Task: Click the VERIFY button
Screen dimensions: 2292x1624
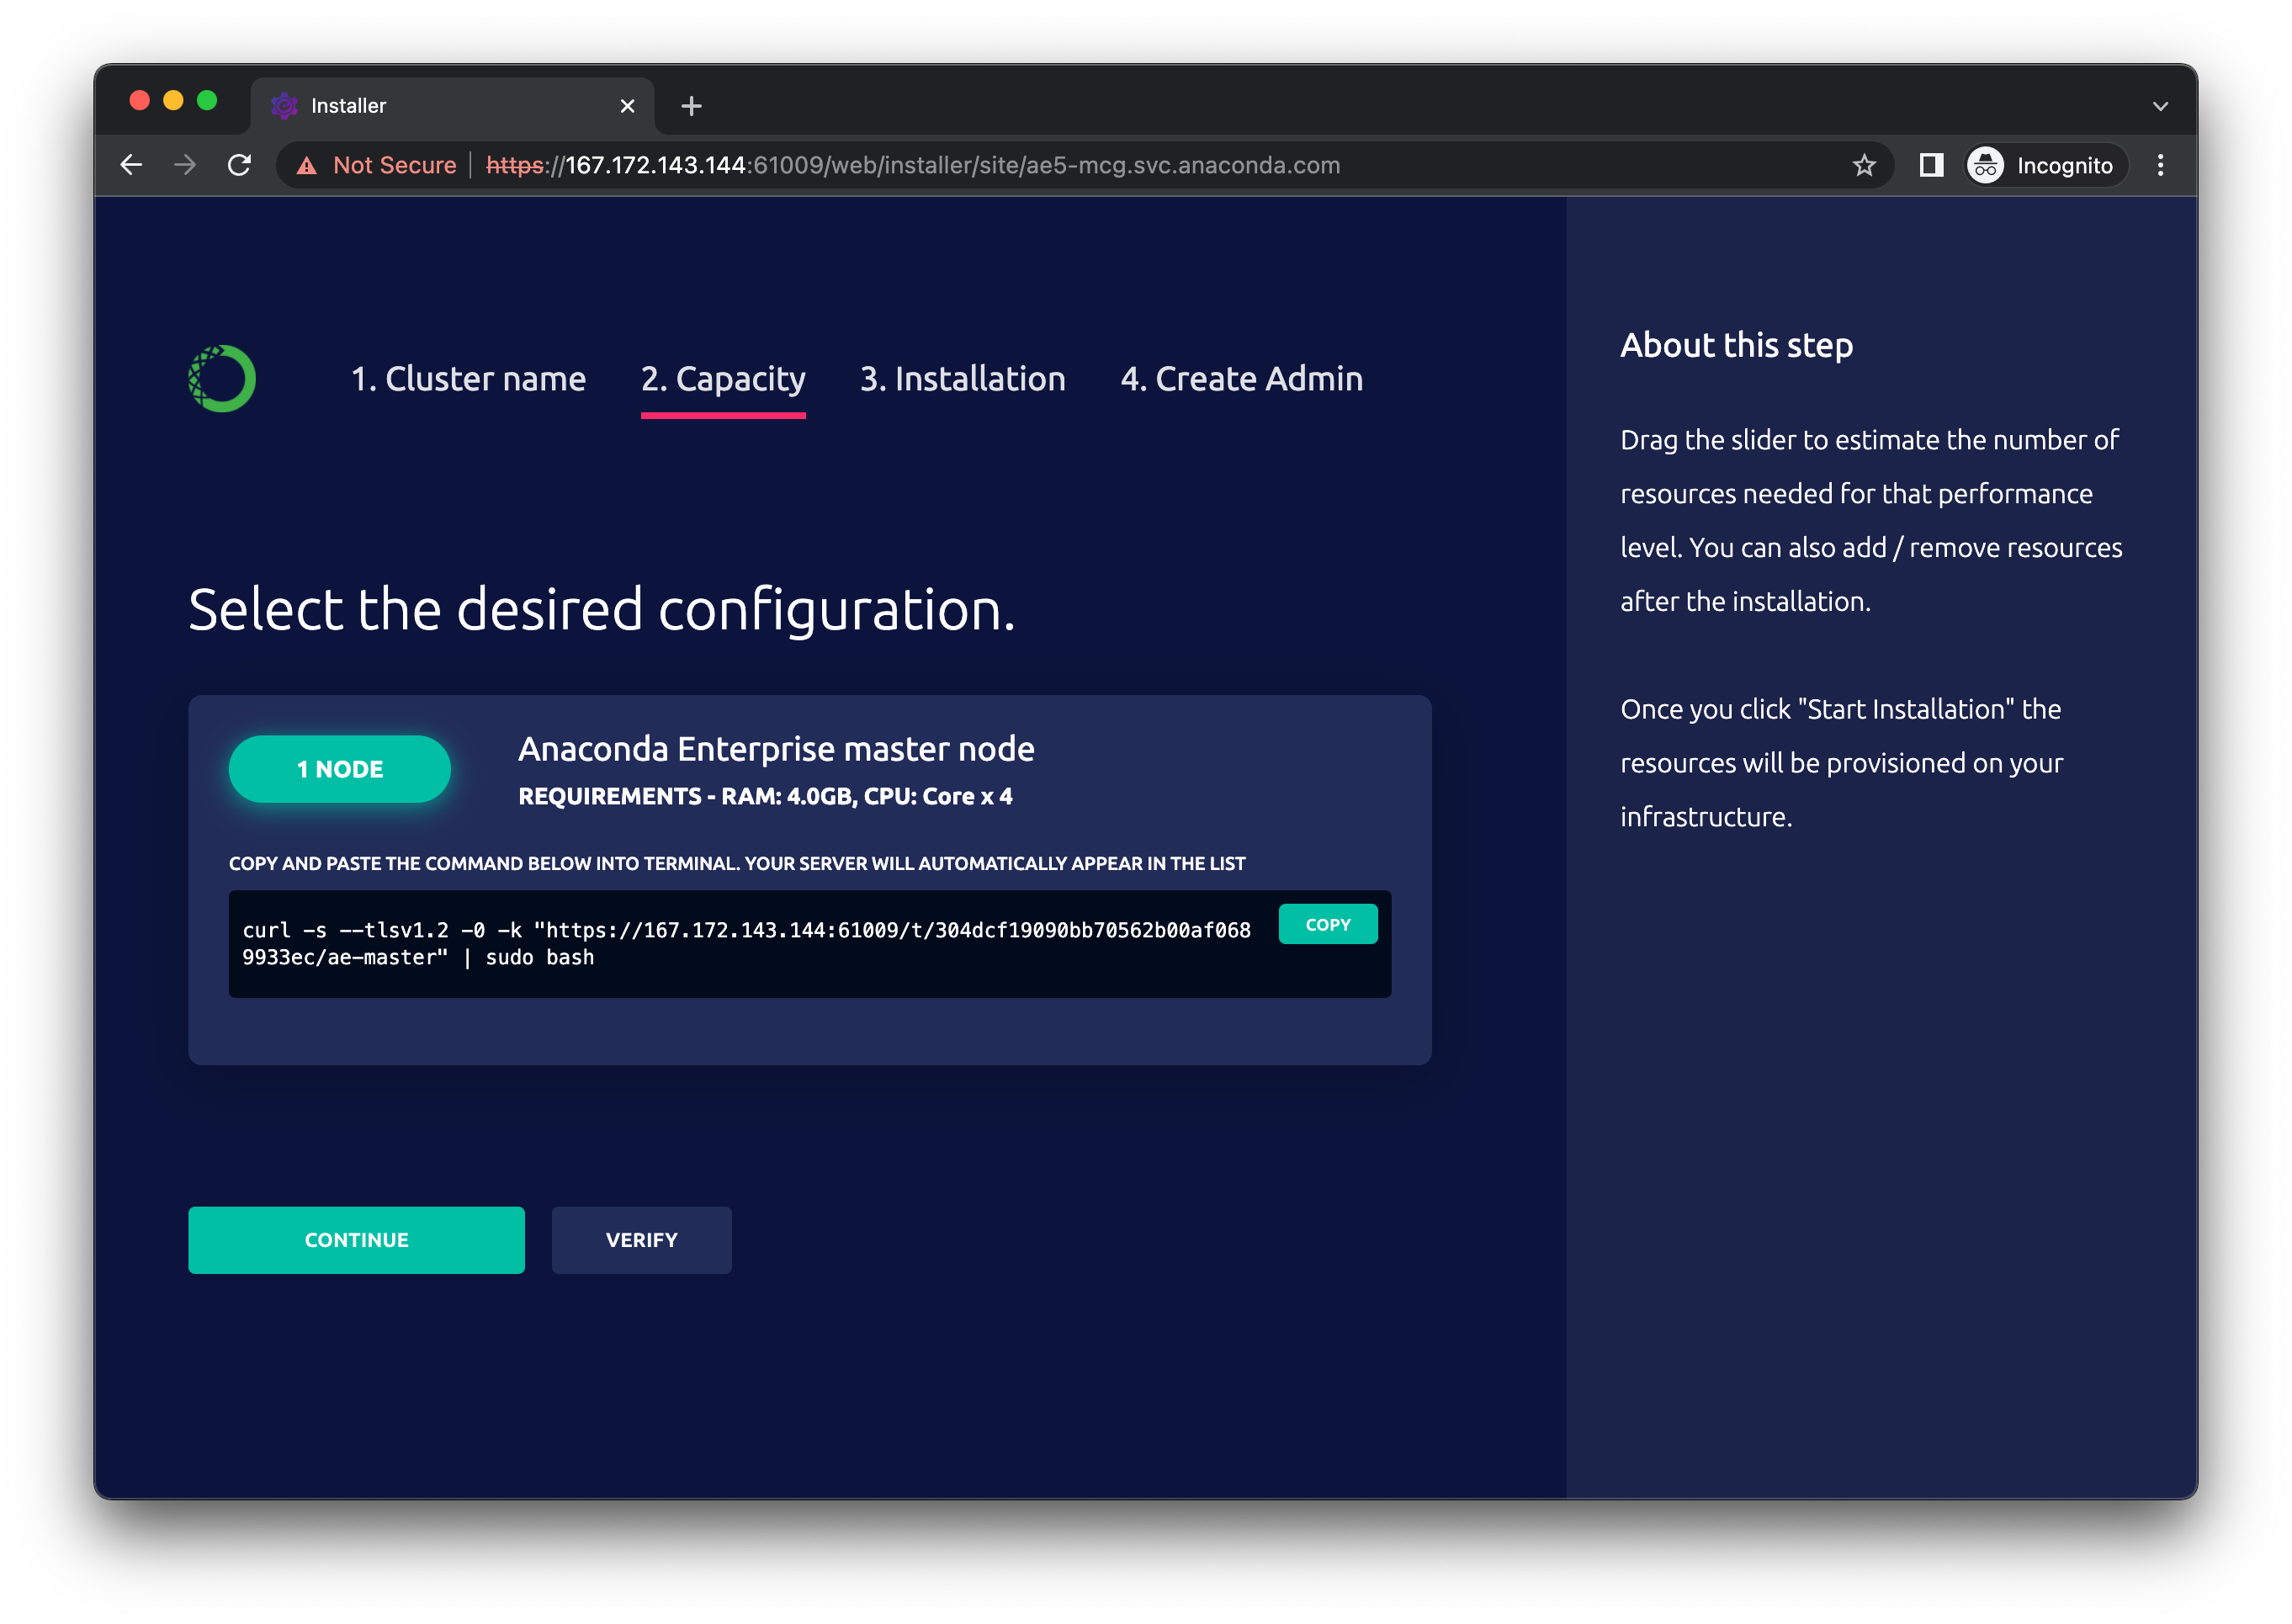Action: tap(641, 1240)
